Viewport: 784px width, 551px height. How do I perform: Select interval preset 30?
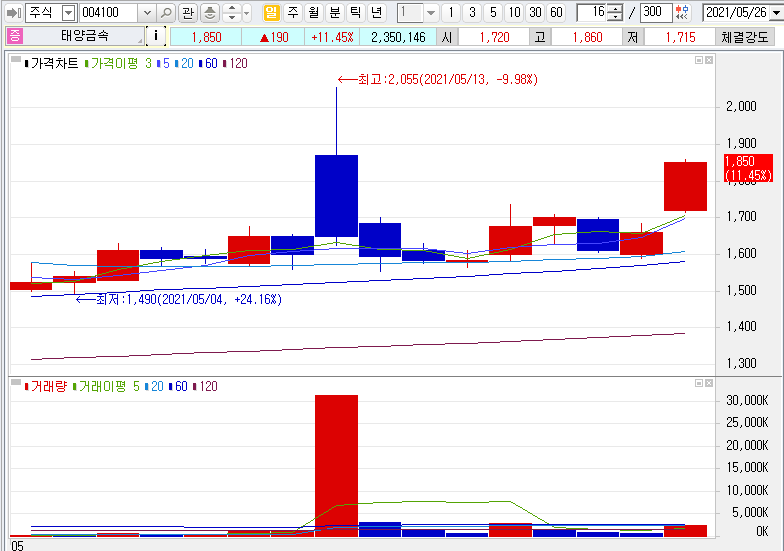click(x=536, y=12)
